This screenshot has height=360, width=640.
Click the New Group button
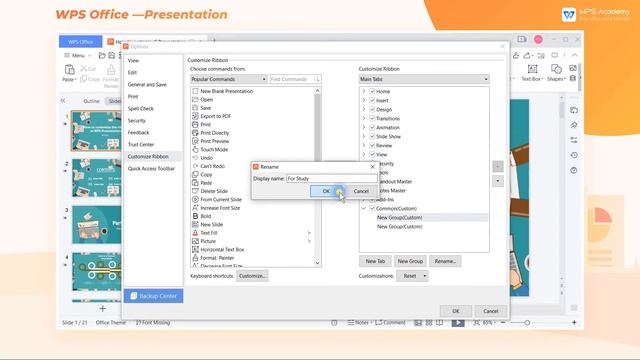410,261
